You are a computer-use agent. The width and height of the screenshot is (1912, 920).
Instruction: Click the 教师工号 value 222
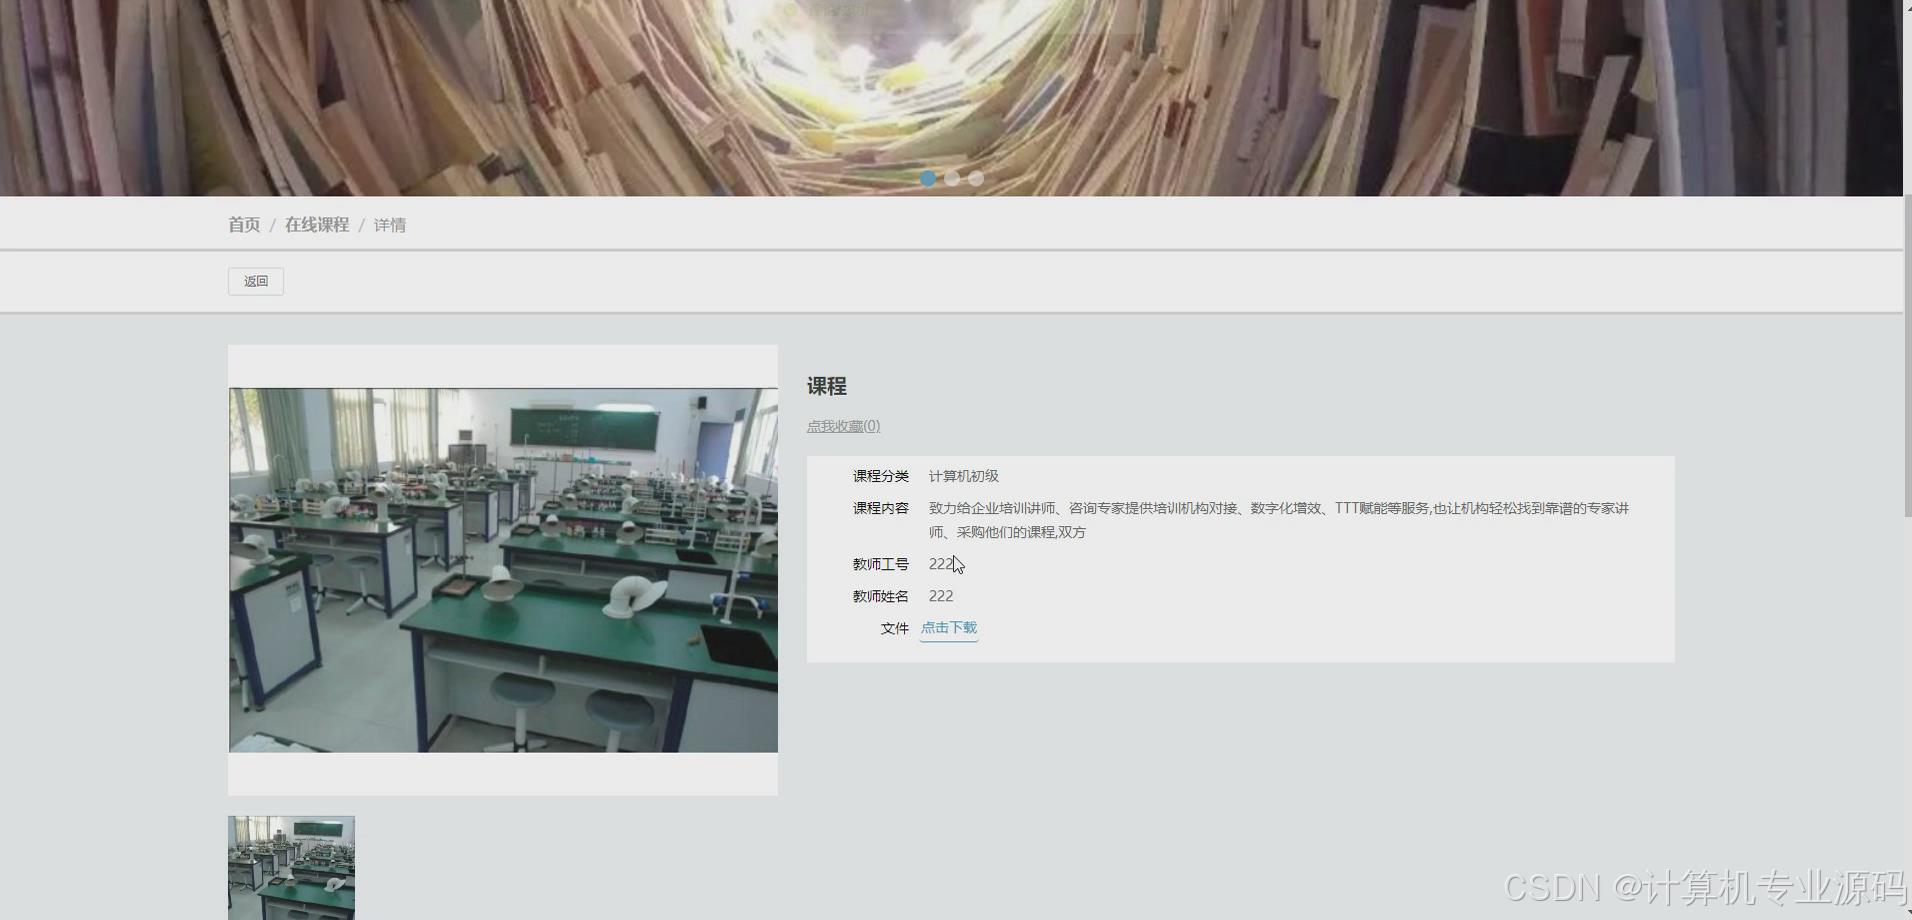tap(940, 563)
